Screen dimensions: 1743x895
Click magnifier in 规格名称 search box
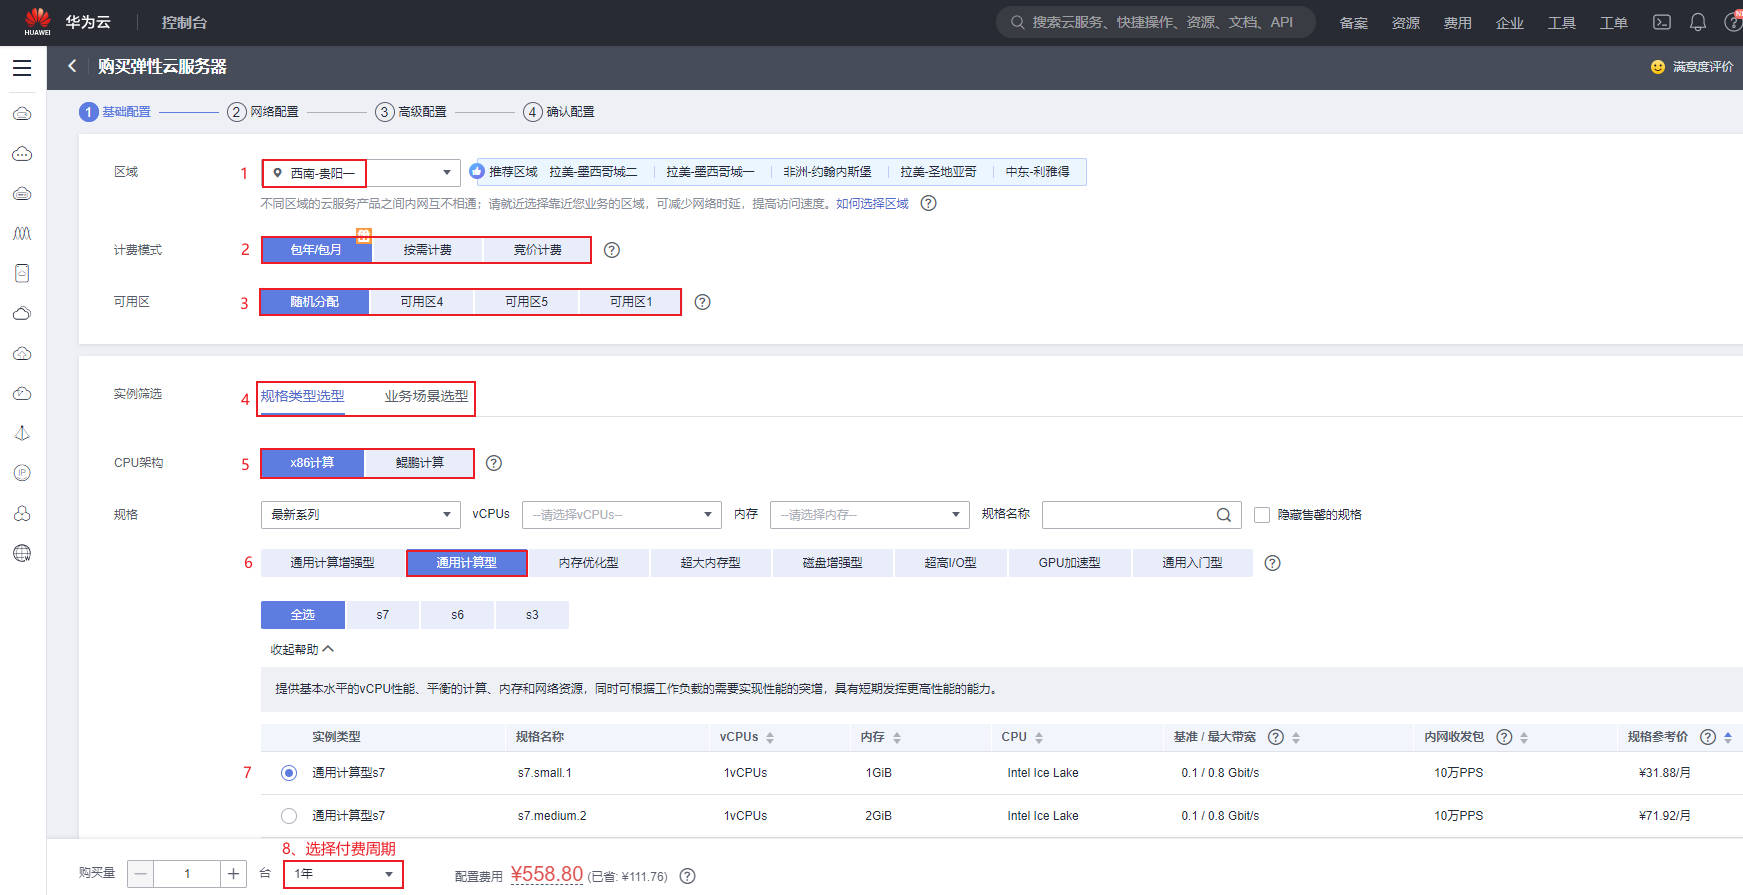point(1224,515)
